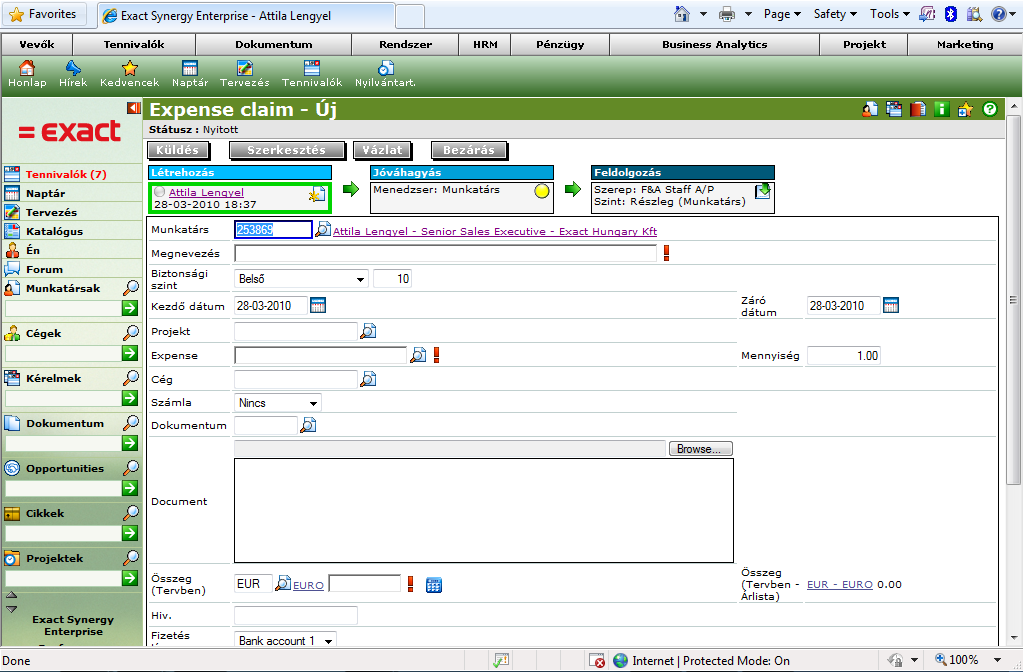Open Kezdő dátum calendar picker
Screen dimensions: 1023x672
click(318, 305)
